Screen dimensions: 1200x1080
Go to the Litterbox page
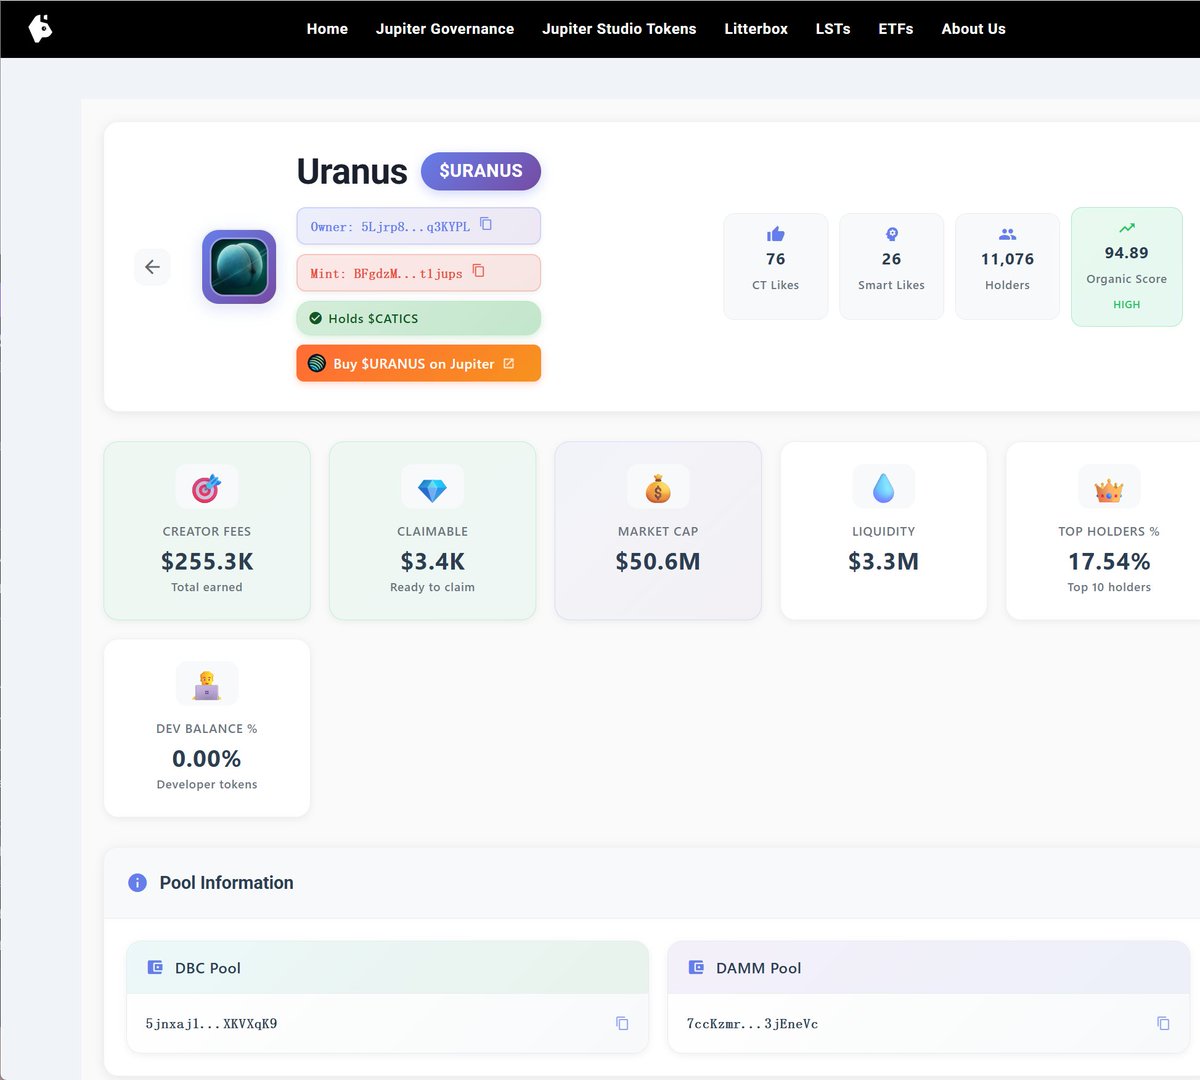click(x=756, y=29)
